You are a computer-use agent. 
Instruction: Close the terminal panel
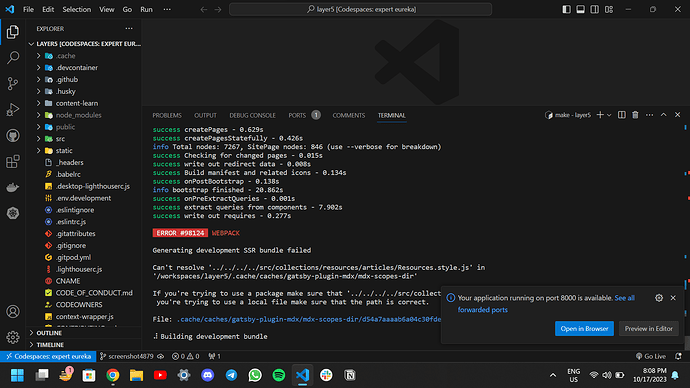(x=678, y=115)
